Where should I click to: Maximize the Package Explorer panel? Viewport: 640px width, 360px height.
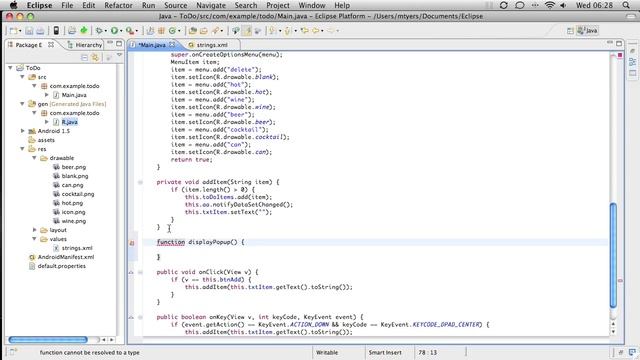(x=119, y=43)
